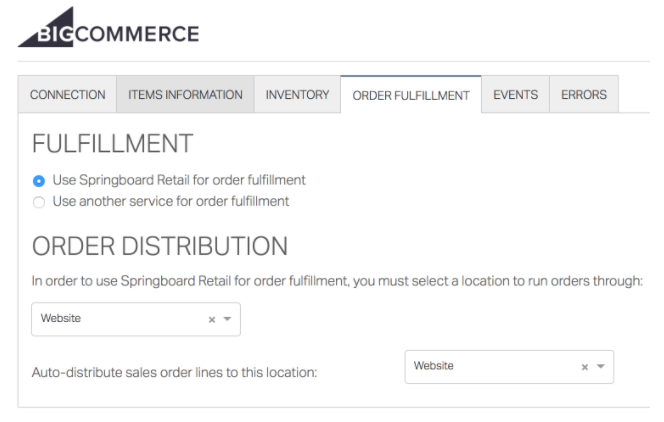Viewport: 664px width, 422px height.
Task: Click the BigCommerce logo
Action: (x=108, y=32)
